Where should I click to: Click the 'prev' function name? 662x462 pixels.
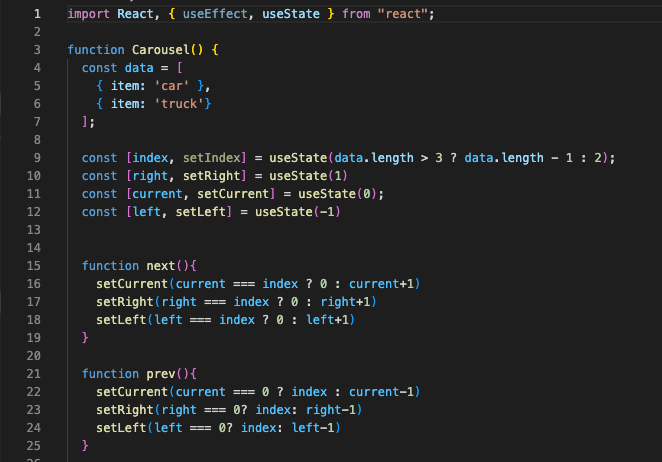[161, 374]
